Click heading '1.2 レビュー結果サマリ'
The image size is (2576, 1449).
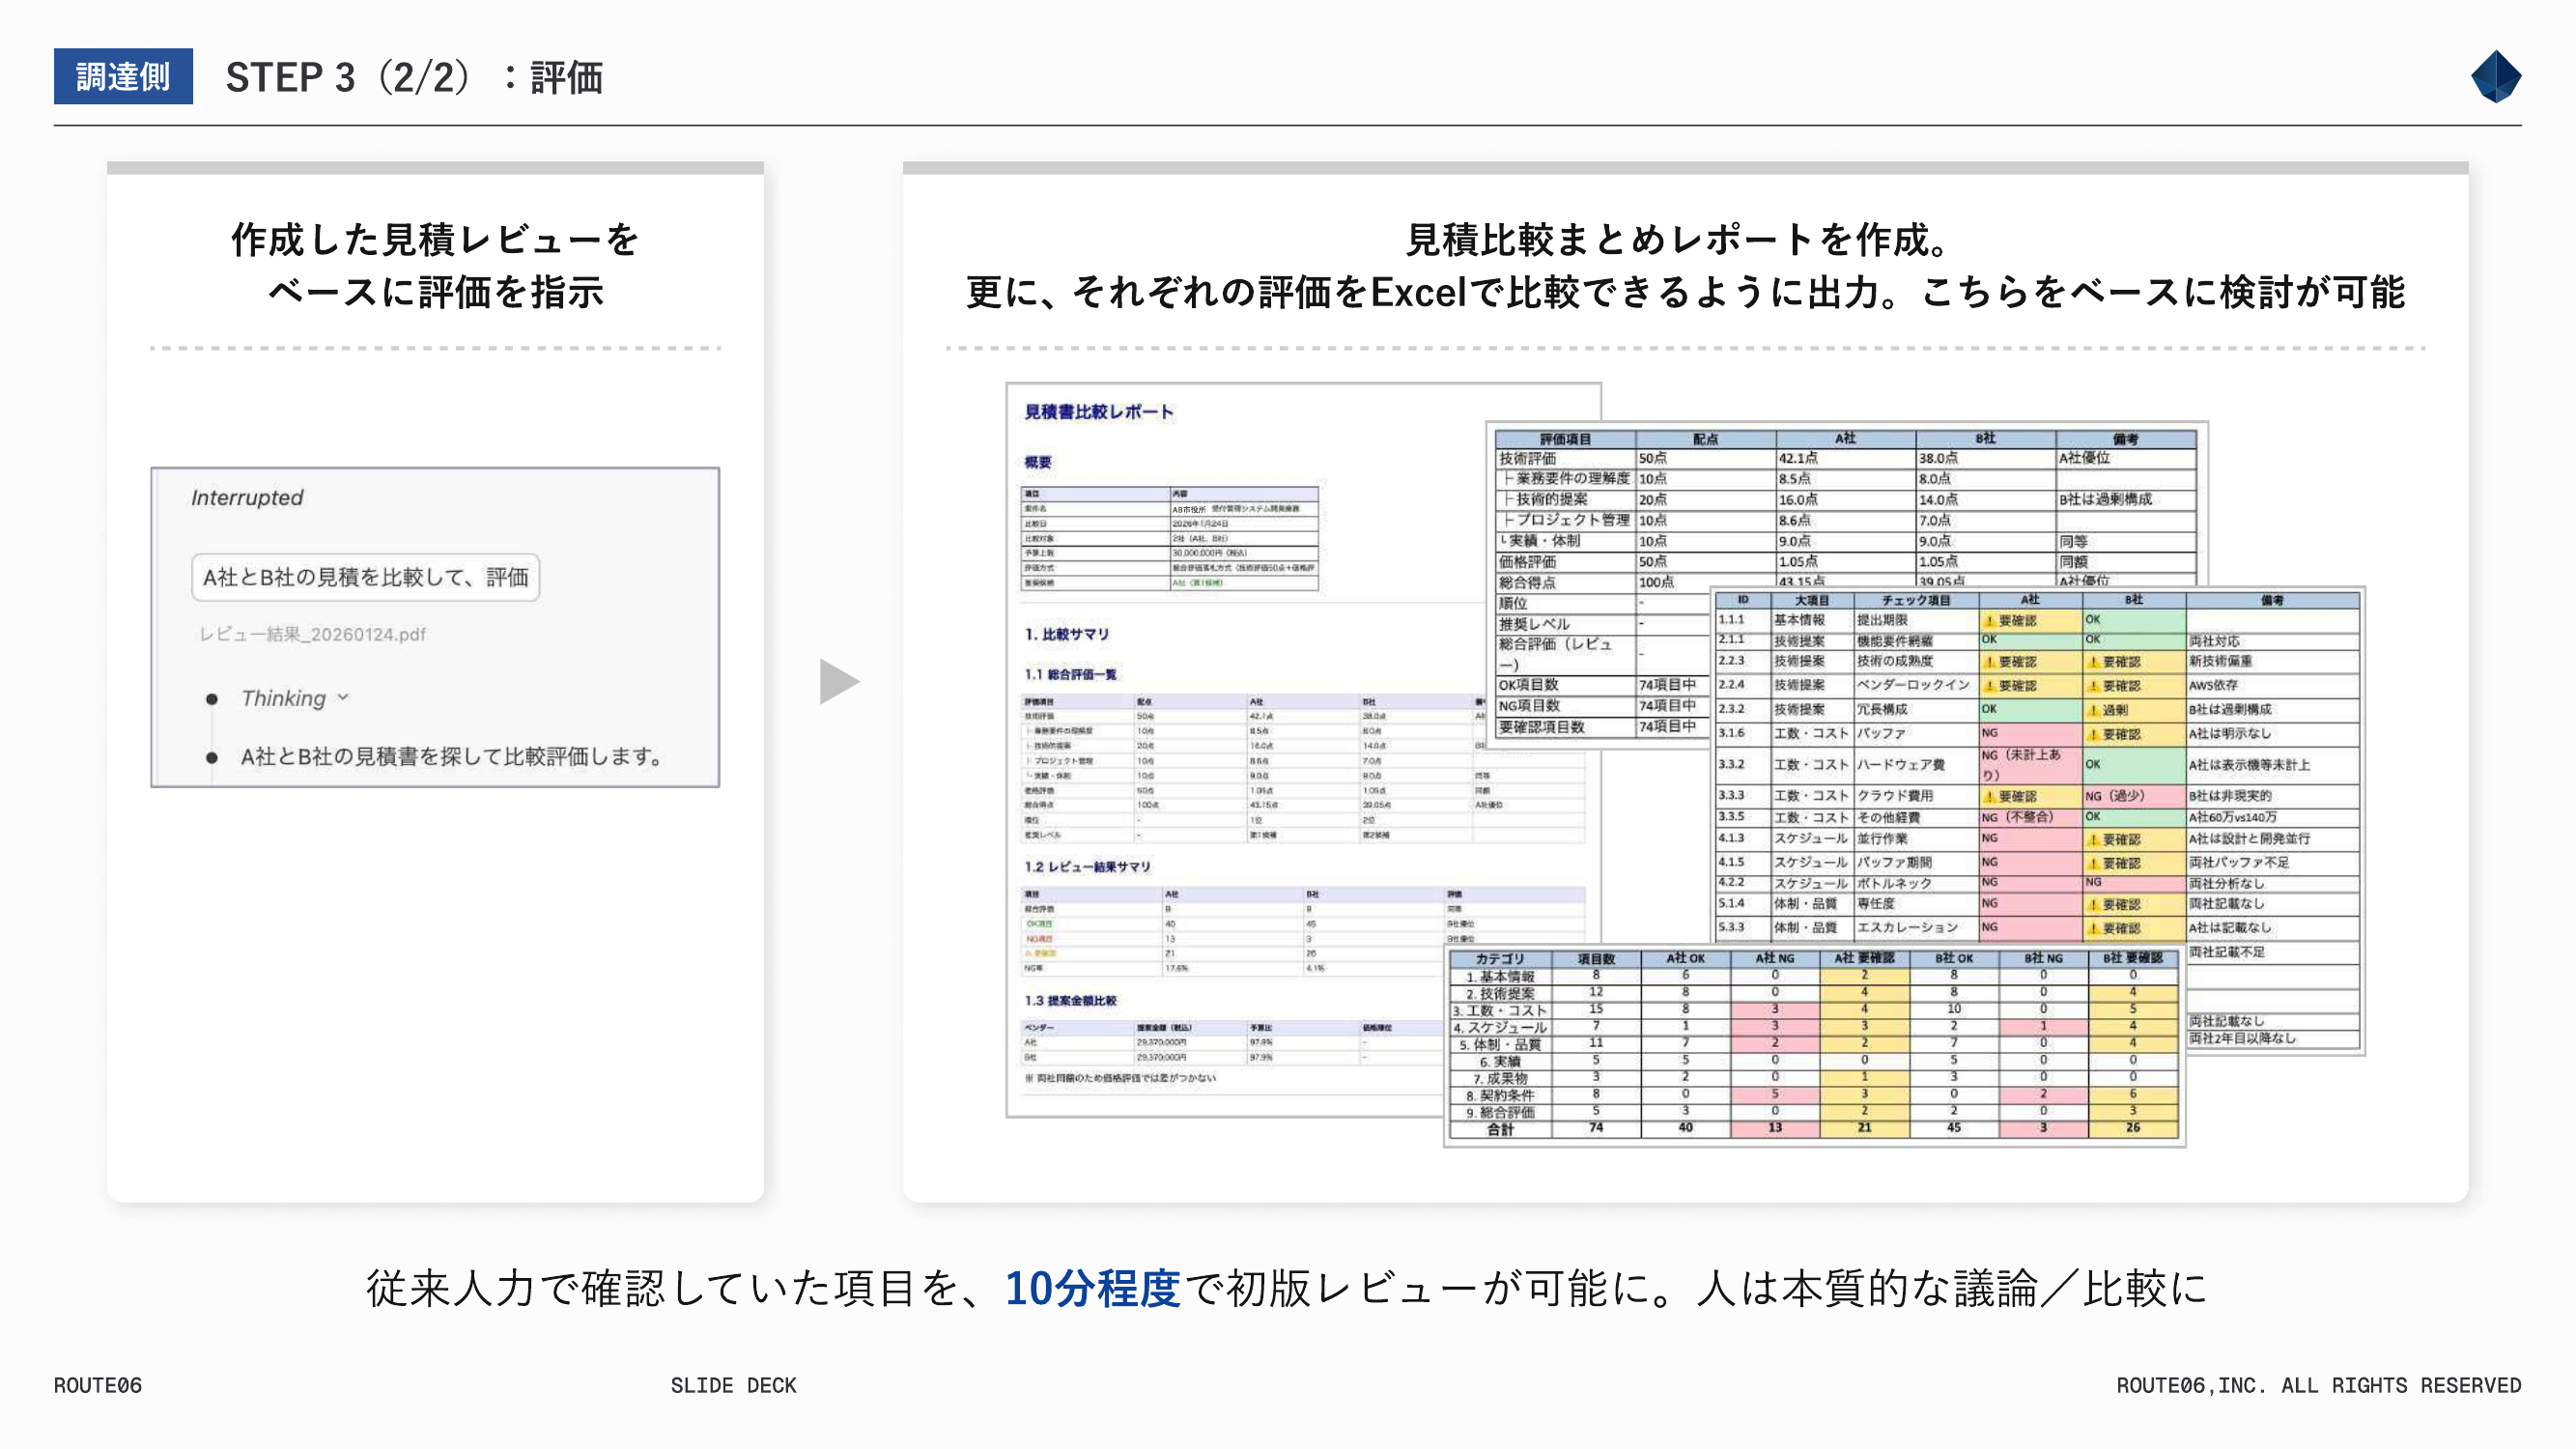click(x=1087, y=866)
